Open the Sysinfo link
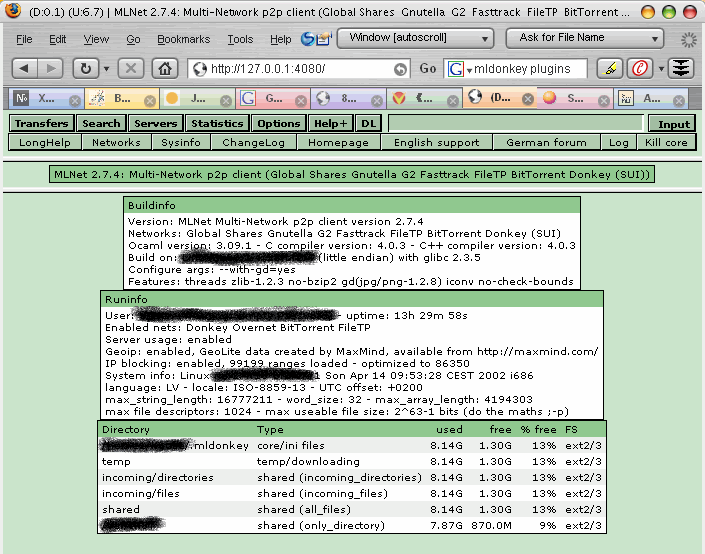Viewport: 705px width, 554px height. point(181,143)
